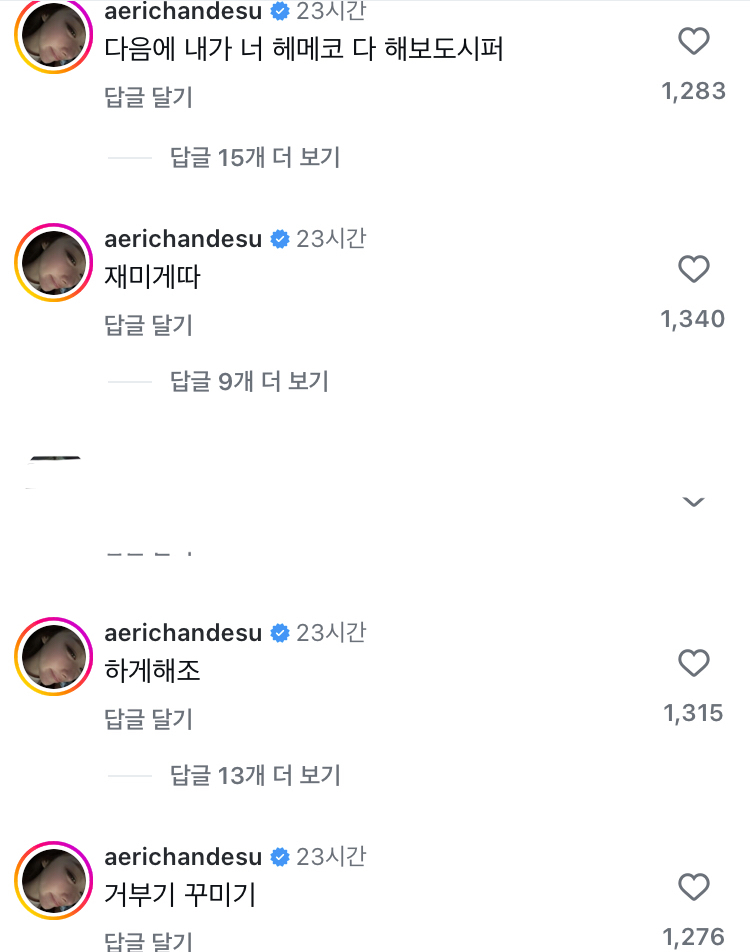
Task: Open aerichandesu username on '재미게따' comment
Action: (183, 239)
